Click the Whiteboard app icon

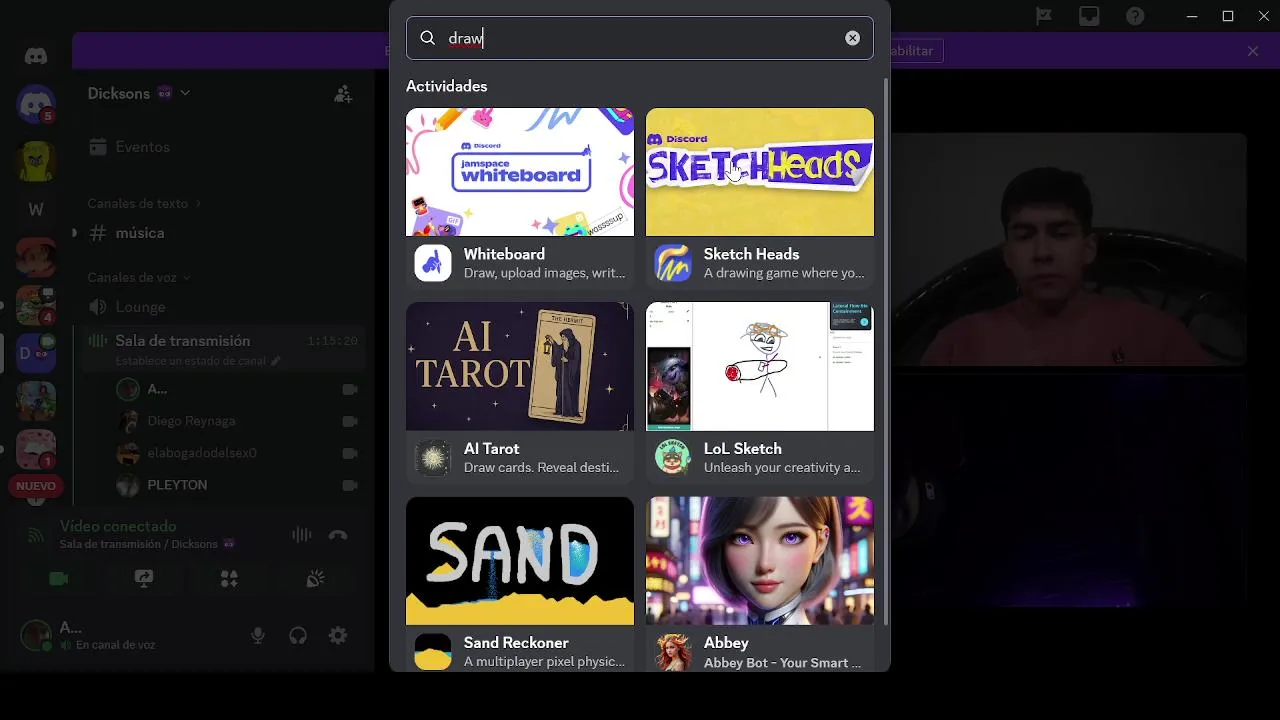click(x=433, y=263)
